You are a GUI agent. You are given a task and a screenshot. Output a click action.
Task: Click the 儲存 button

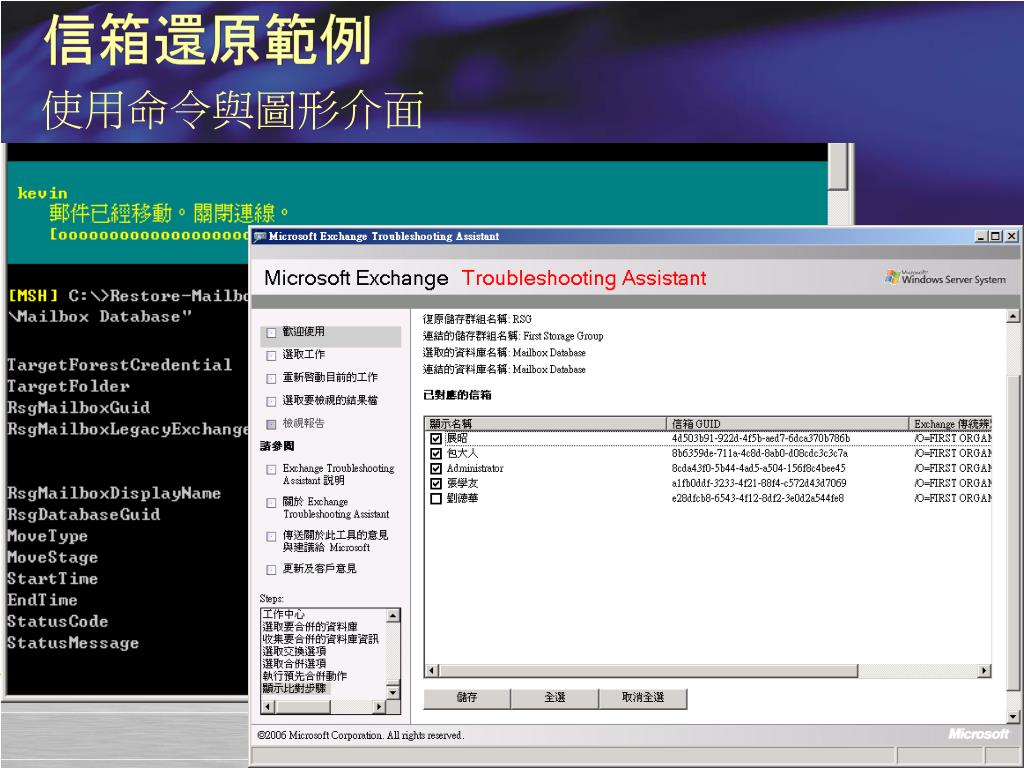pyautogui.click(x=467, y=697)
